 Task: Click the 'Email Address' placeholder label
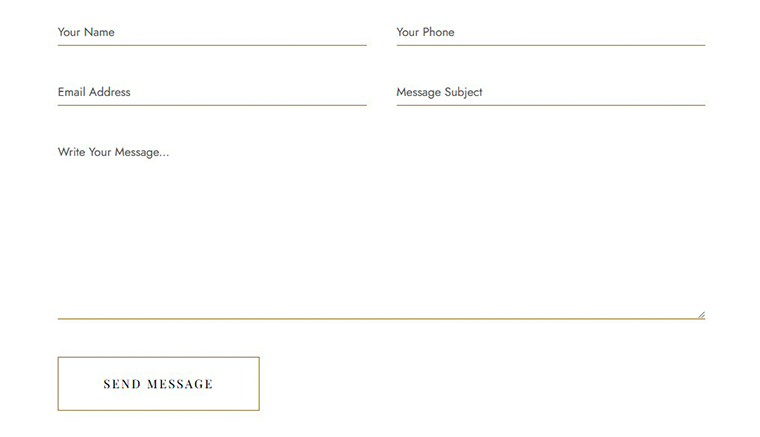click(94, 92)
